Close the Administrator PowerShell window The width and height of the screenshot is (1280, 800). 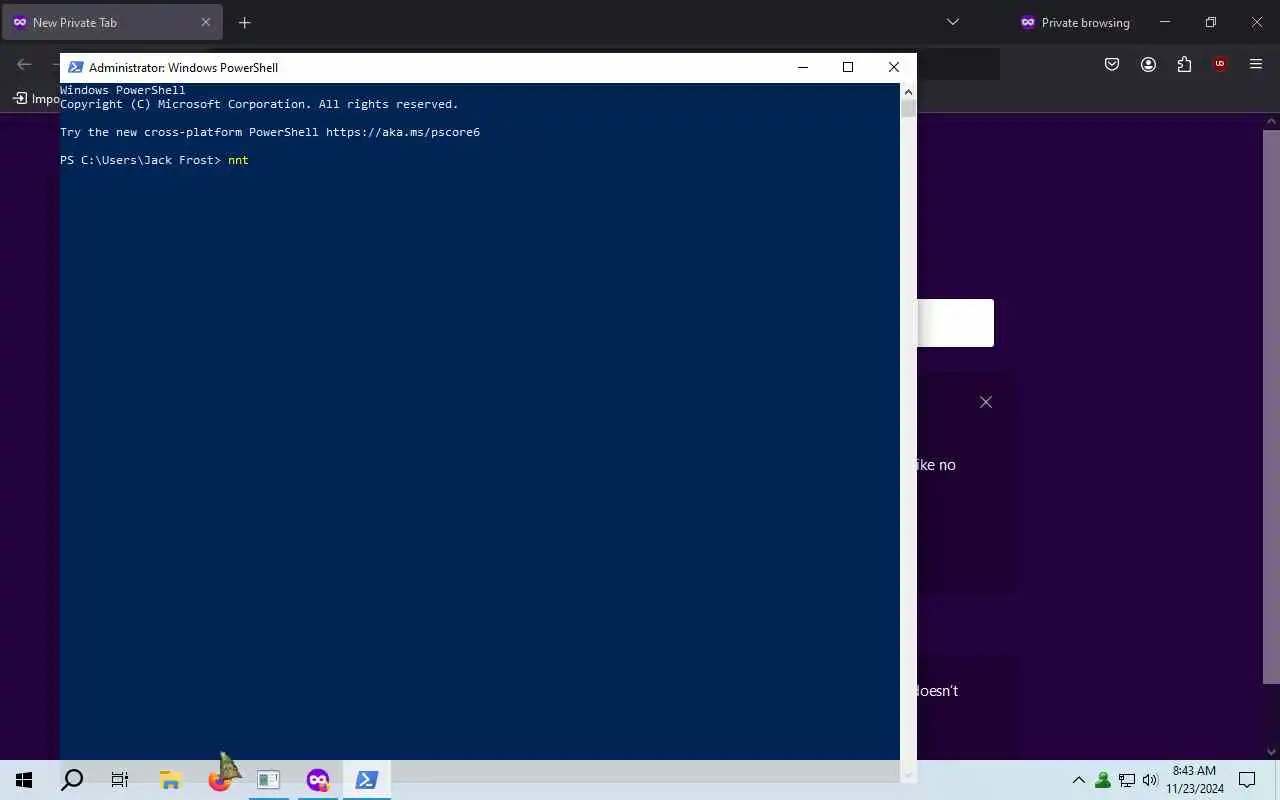[894, 67]
